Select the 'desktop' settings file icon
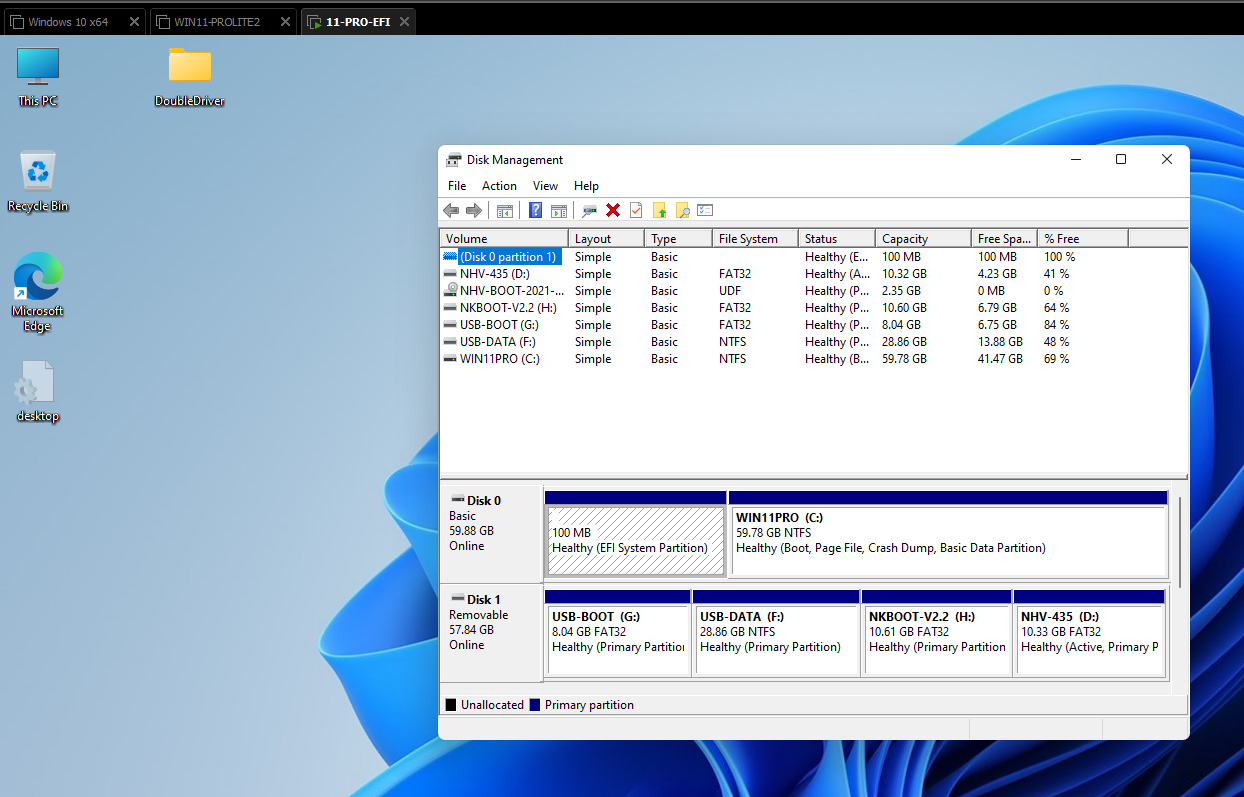The height and width of the screenshot is (797, 1244). (38, 392)
